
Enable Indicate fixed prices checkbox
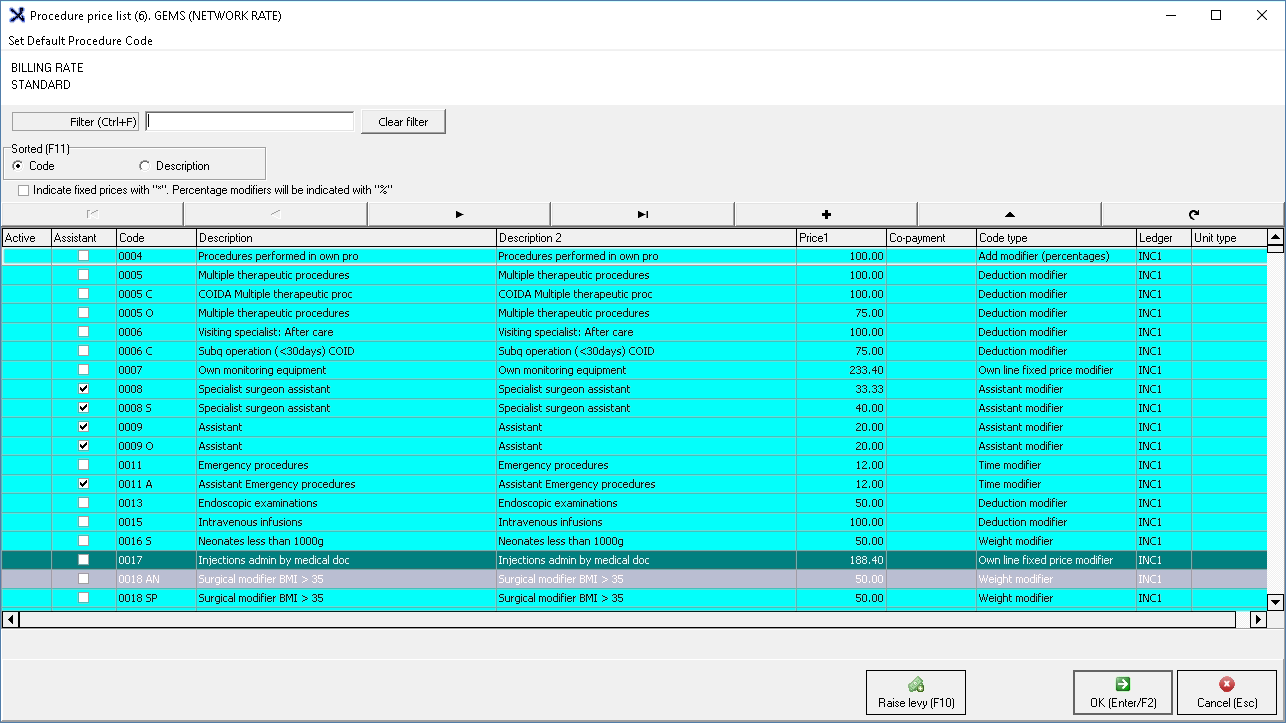pos(24,190)
